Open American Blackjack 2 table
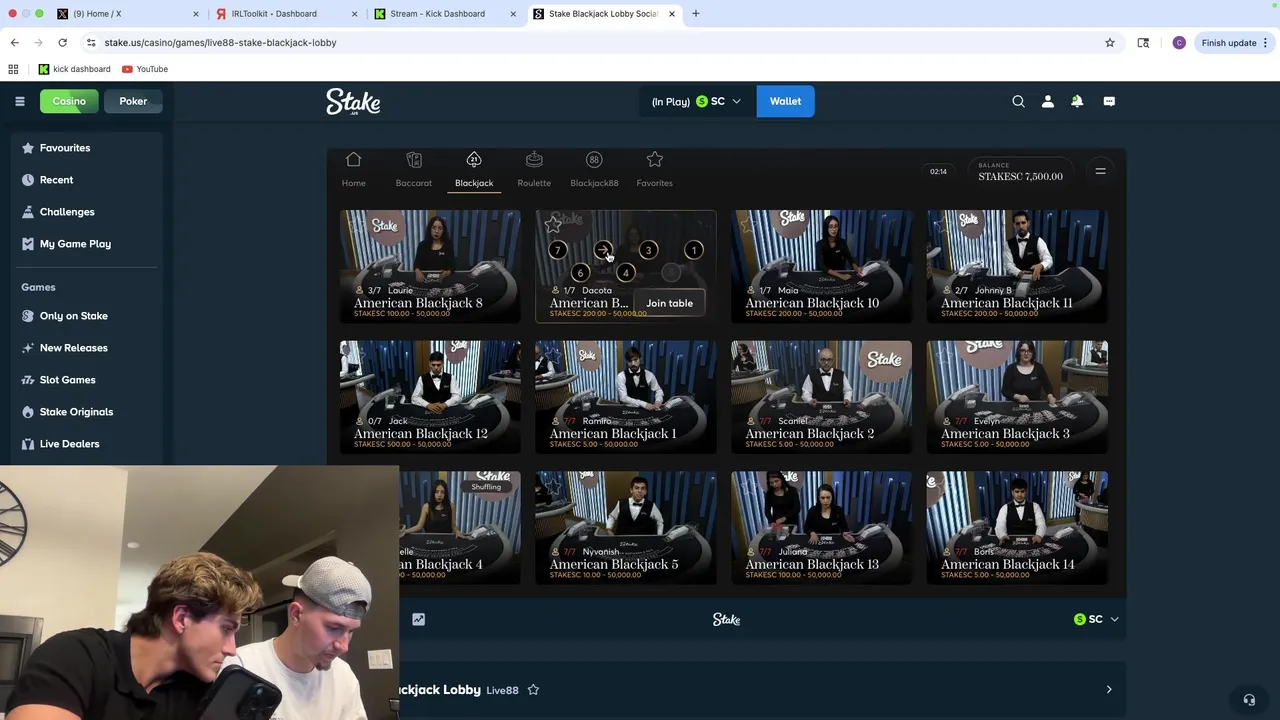The width and height of the screenshot is (1280, 720). [x=821, y=397]
